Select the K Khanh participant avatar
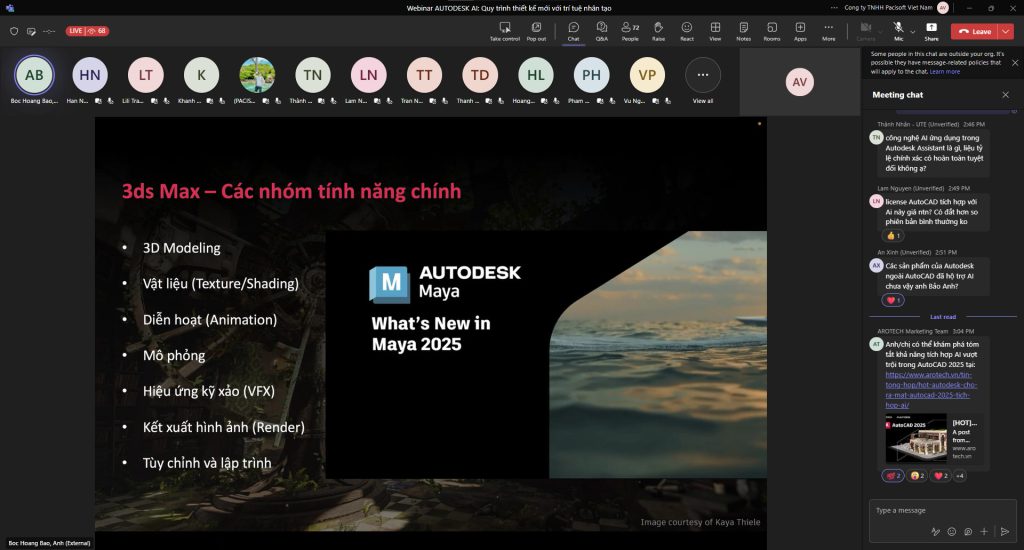 pyautogui.click(x=201, y=75)
